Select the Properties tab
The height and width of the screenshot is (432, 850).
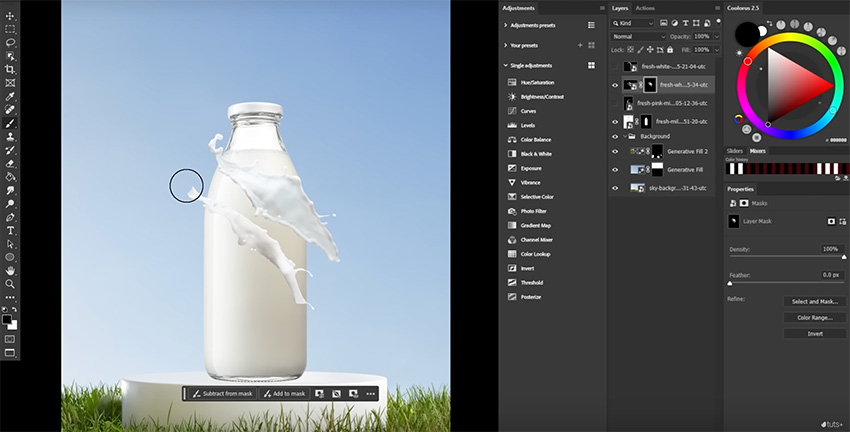[740, 189]
